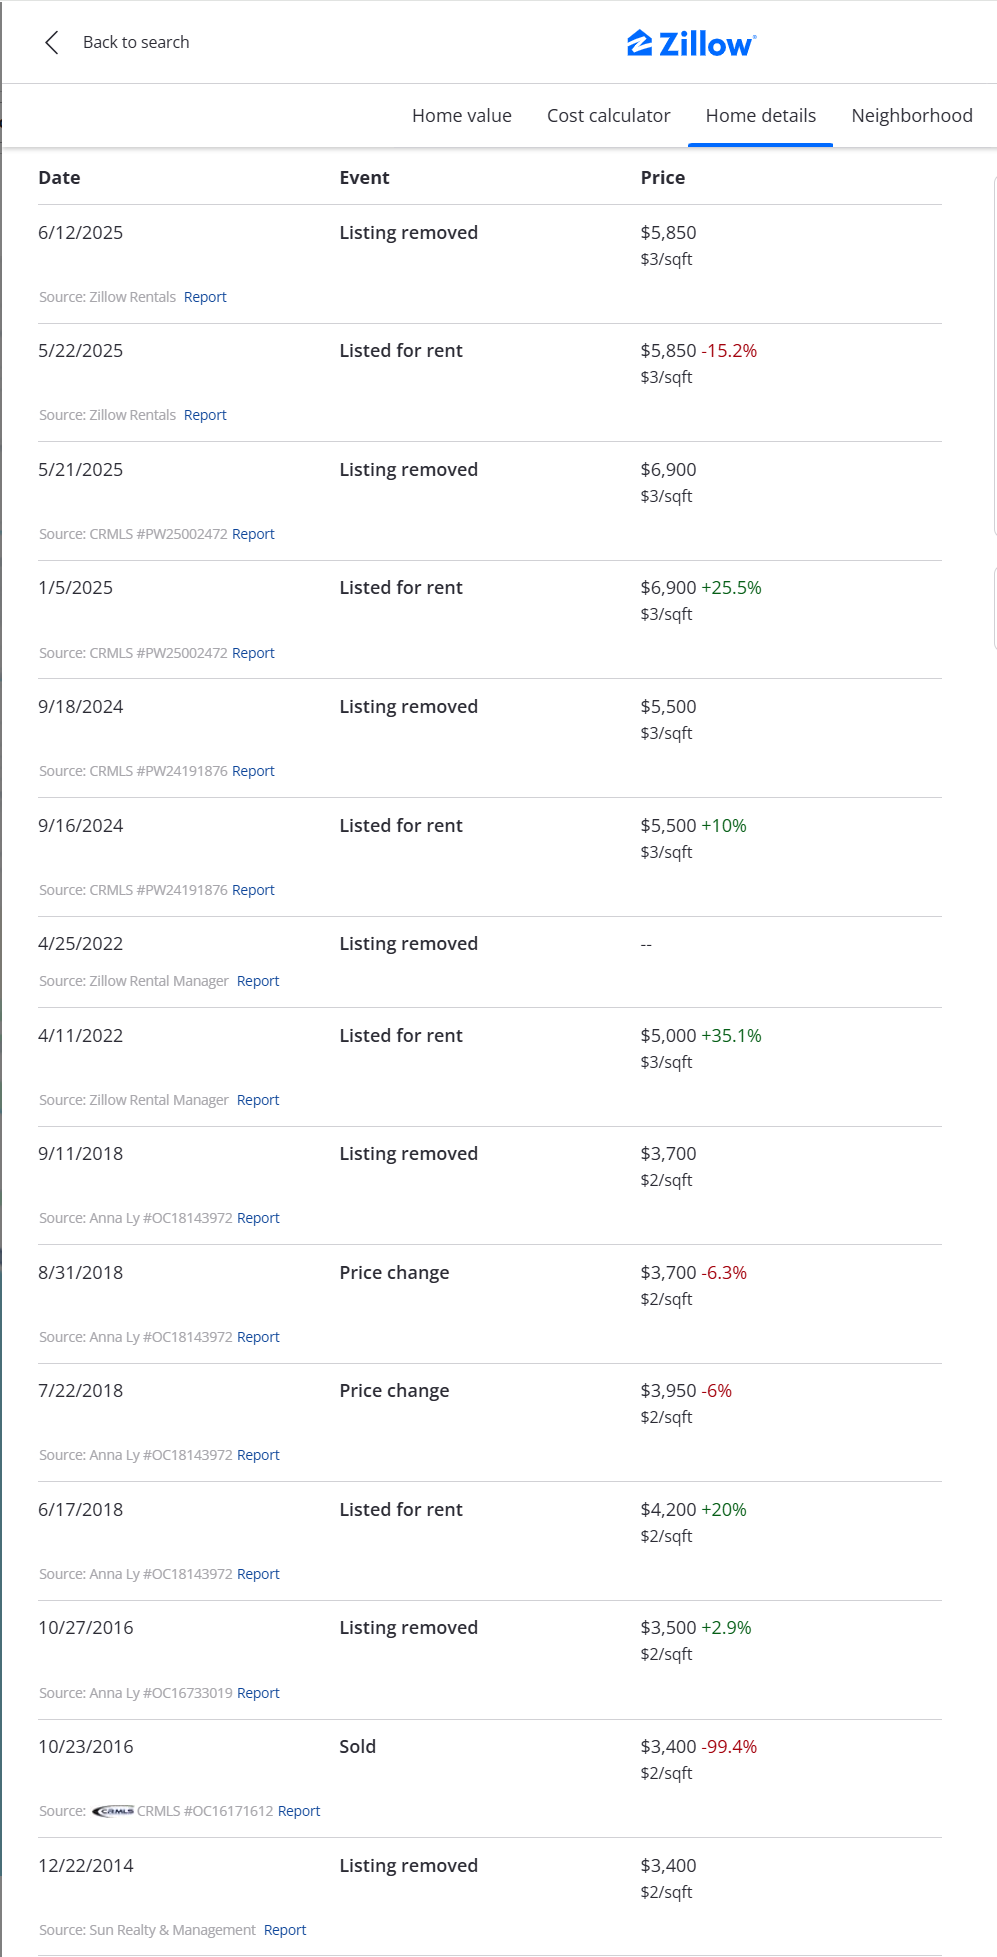Viewport: 997px width, 1957px height.
Task: Report the 6/12/2025 Listing removed entry
Action: (x=205, y=297)
